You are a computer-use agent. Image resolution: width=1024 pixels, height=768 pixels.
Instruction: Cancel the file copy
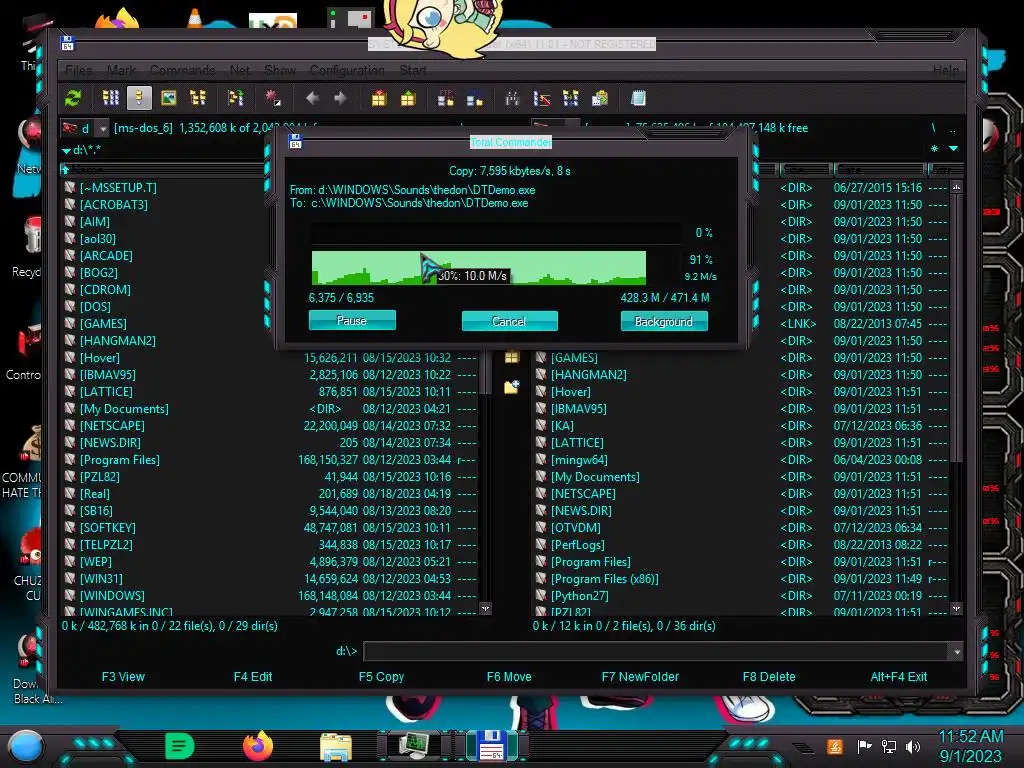(509, 321)
